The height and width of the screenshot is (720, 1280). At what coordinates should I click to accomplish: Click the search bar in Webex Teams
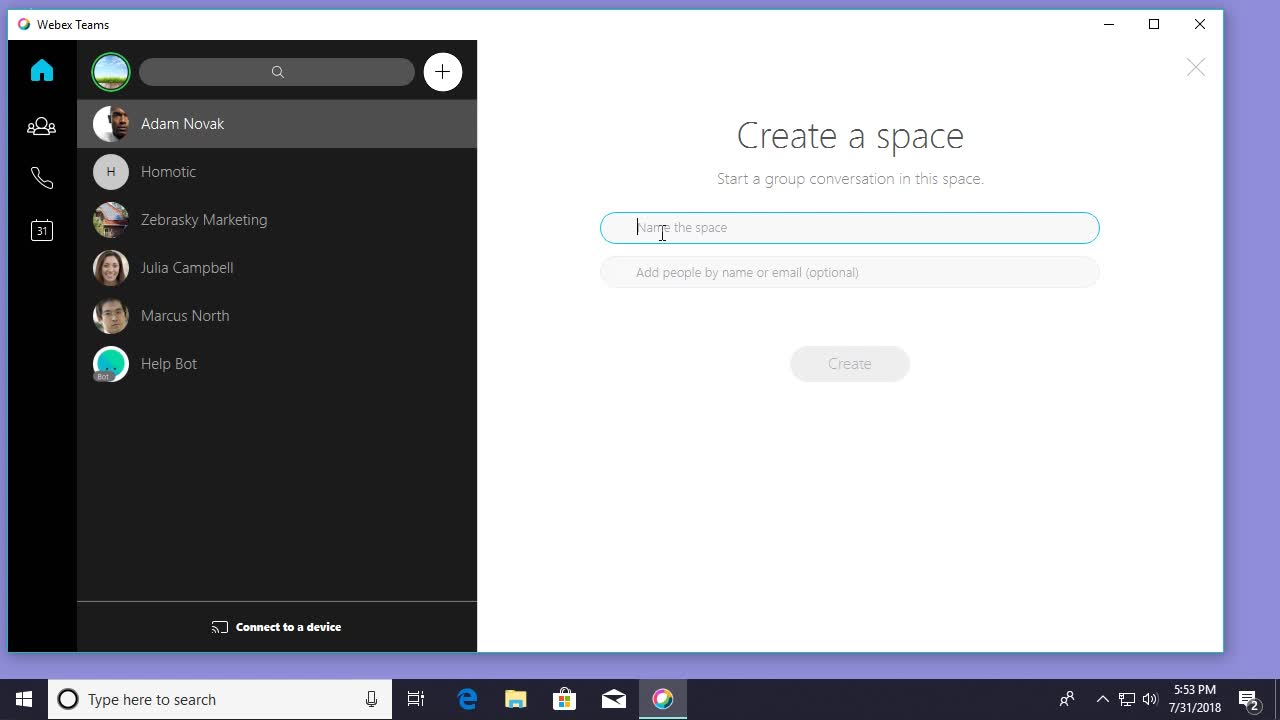[277, 72]
